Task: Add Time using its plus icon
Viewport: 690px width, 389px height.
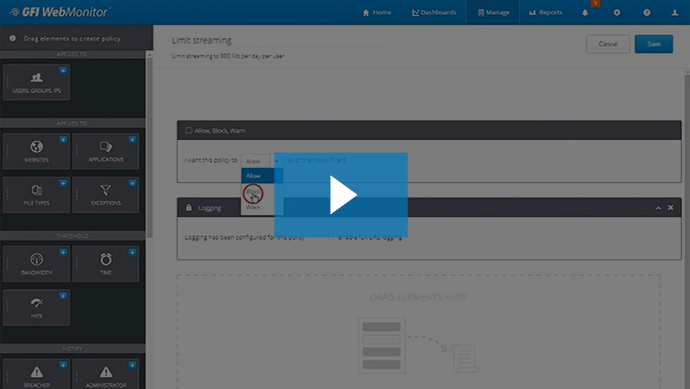Action: click(132, 253)
